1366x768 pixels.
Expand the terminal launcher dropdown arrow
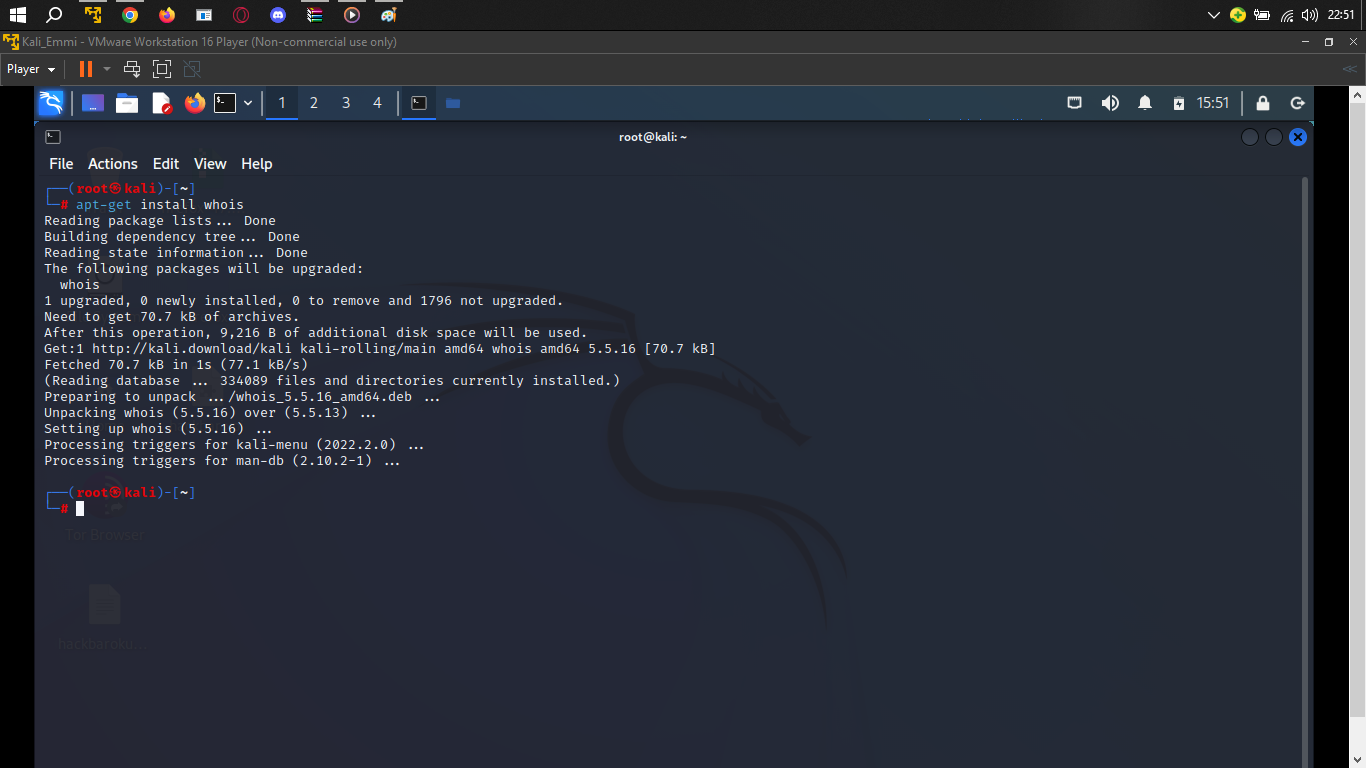pyautogui.click(x=248, y=103)
